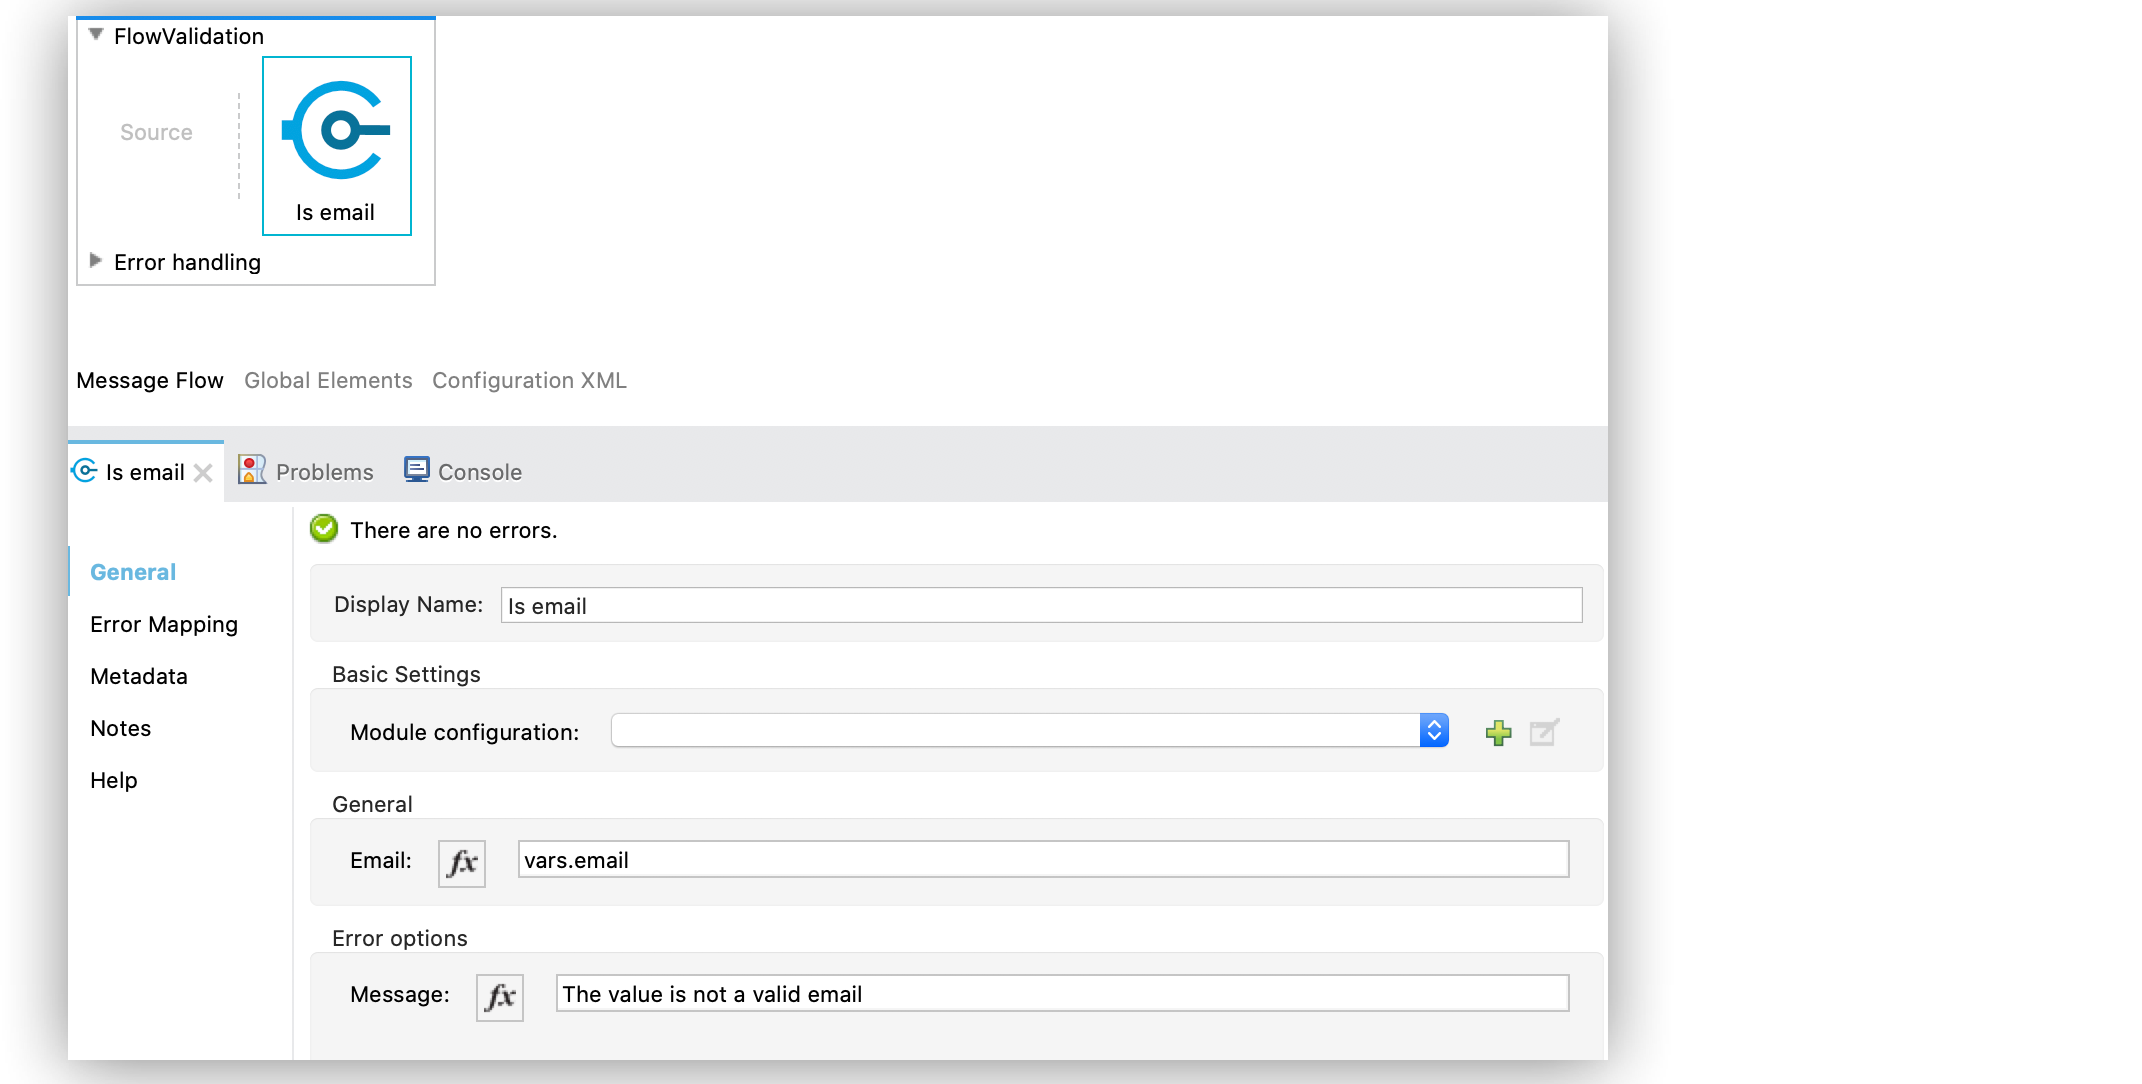Click the validator icon on the Is email tab
This screenshot has width=2142, height=1084.
tap(84, 470)
